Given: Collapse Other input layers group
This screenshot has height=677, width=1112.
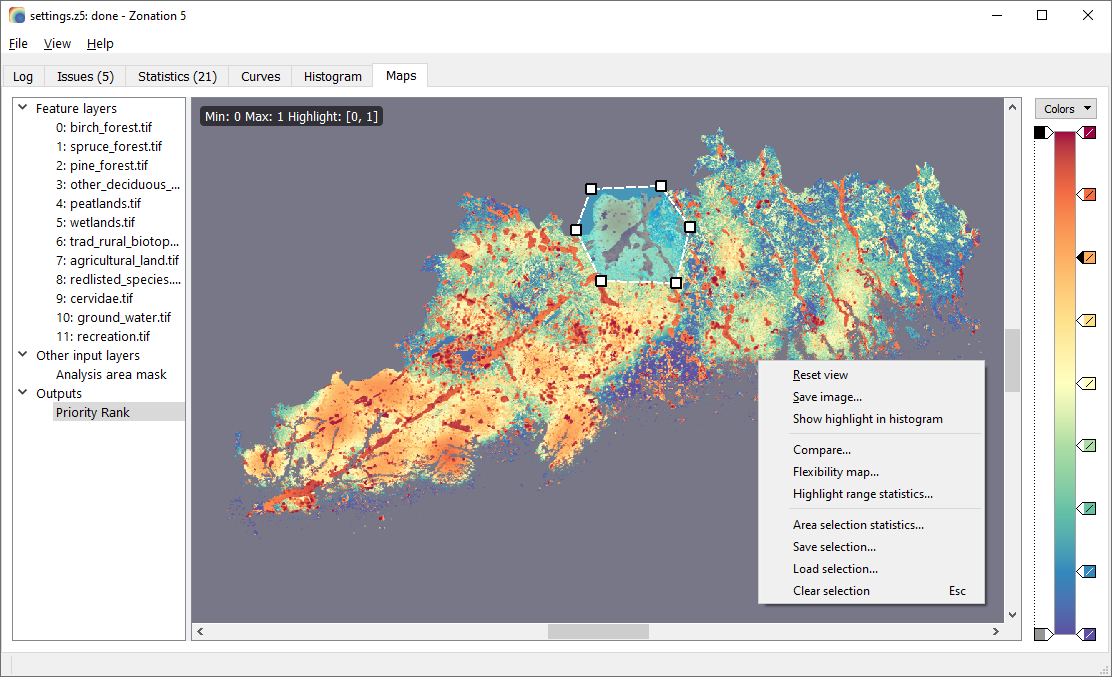Looking at the screenshot, I should [23, 354].
